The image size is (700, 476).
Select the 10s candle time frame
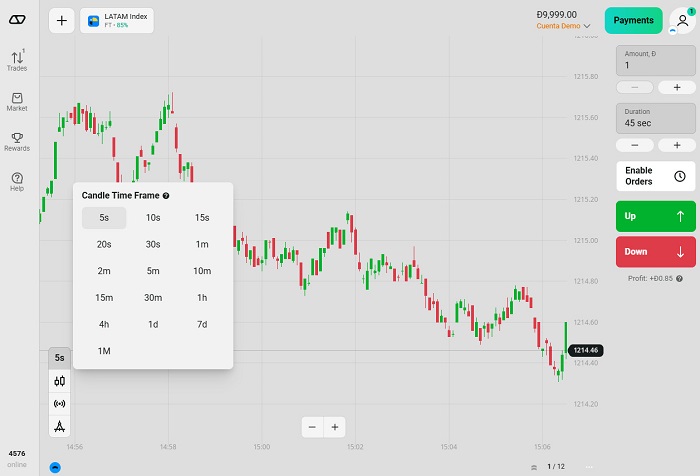[153, 217]
